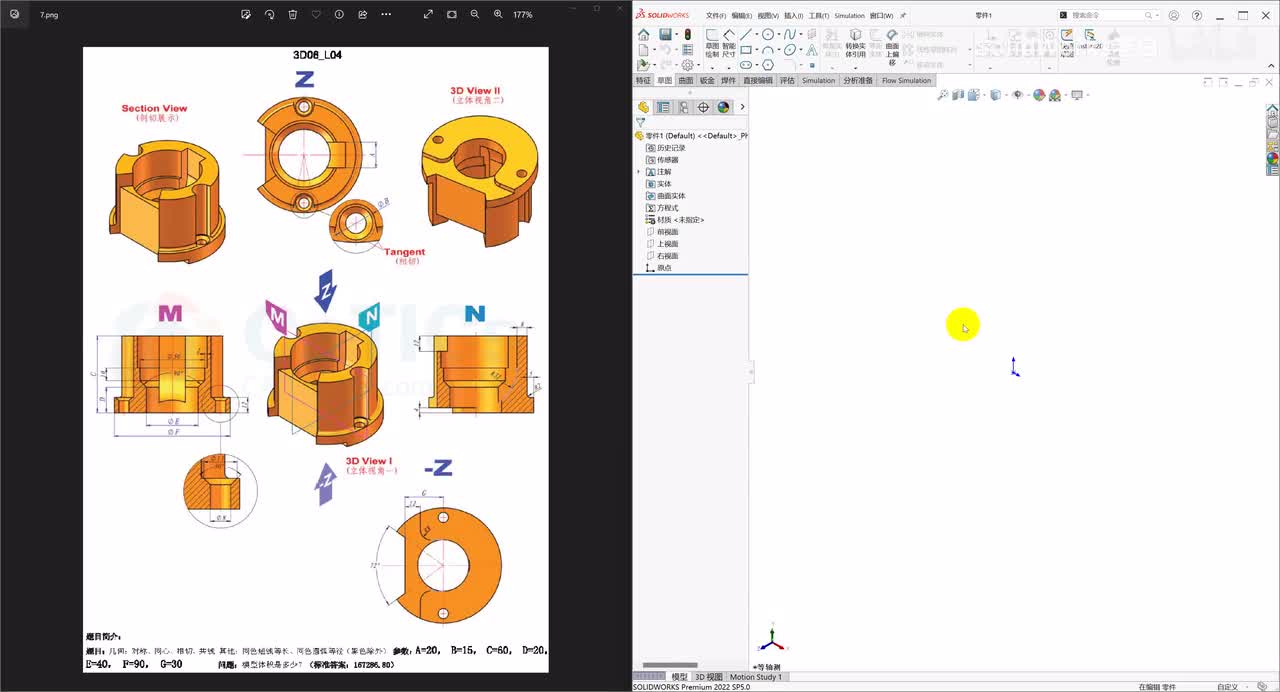Screen dimensions: 1280x692
Task: Zoom in in Photos viewer
Action: [498, 15]
